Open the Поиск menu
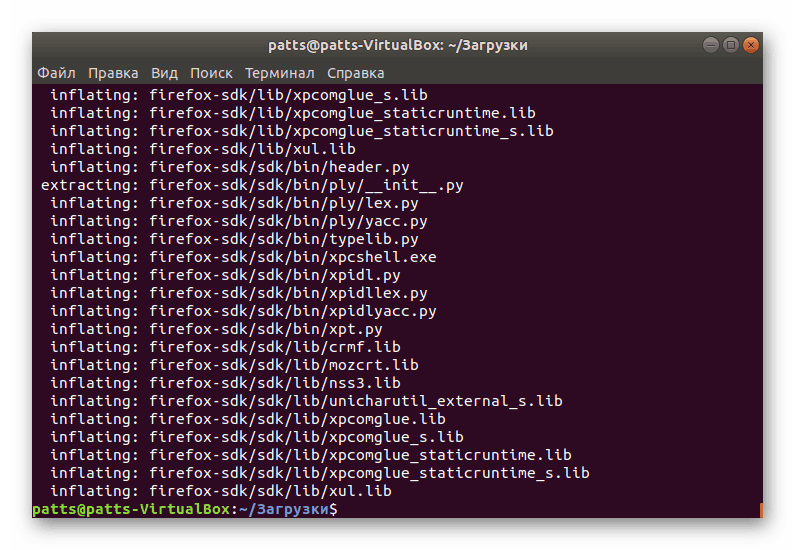This screenshot has height=550, width=795. coord(211,73)
